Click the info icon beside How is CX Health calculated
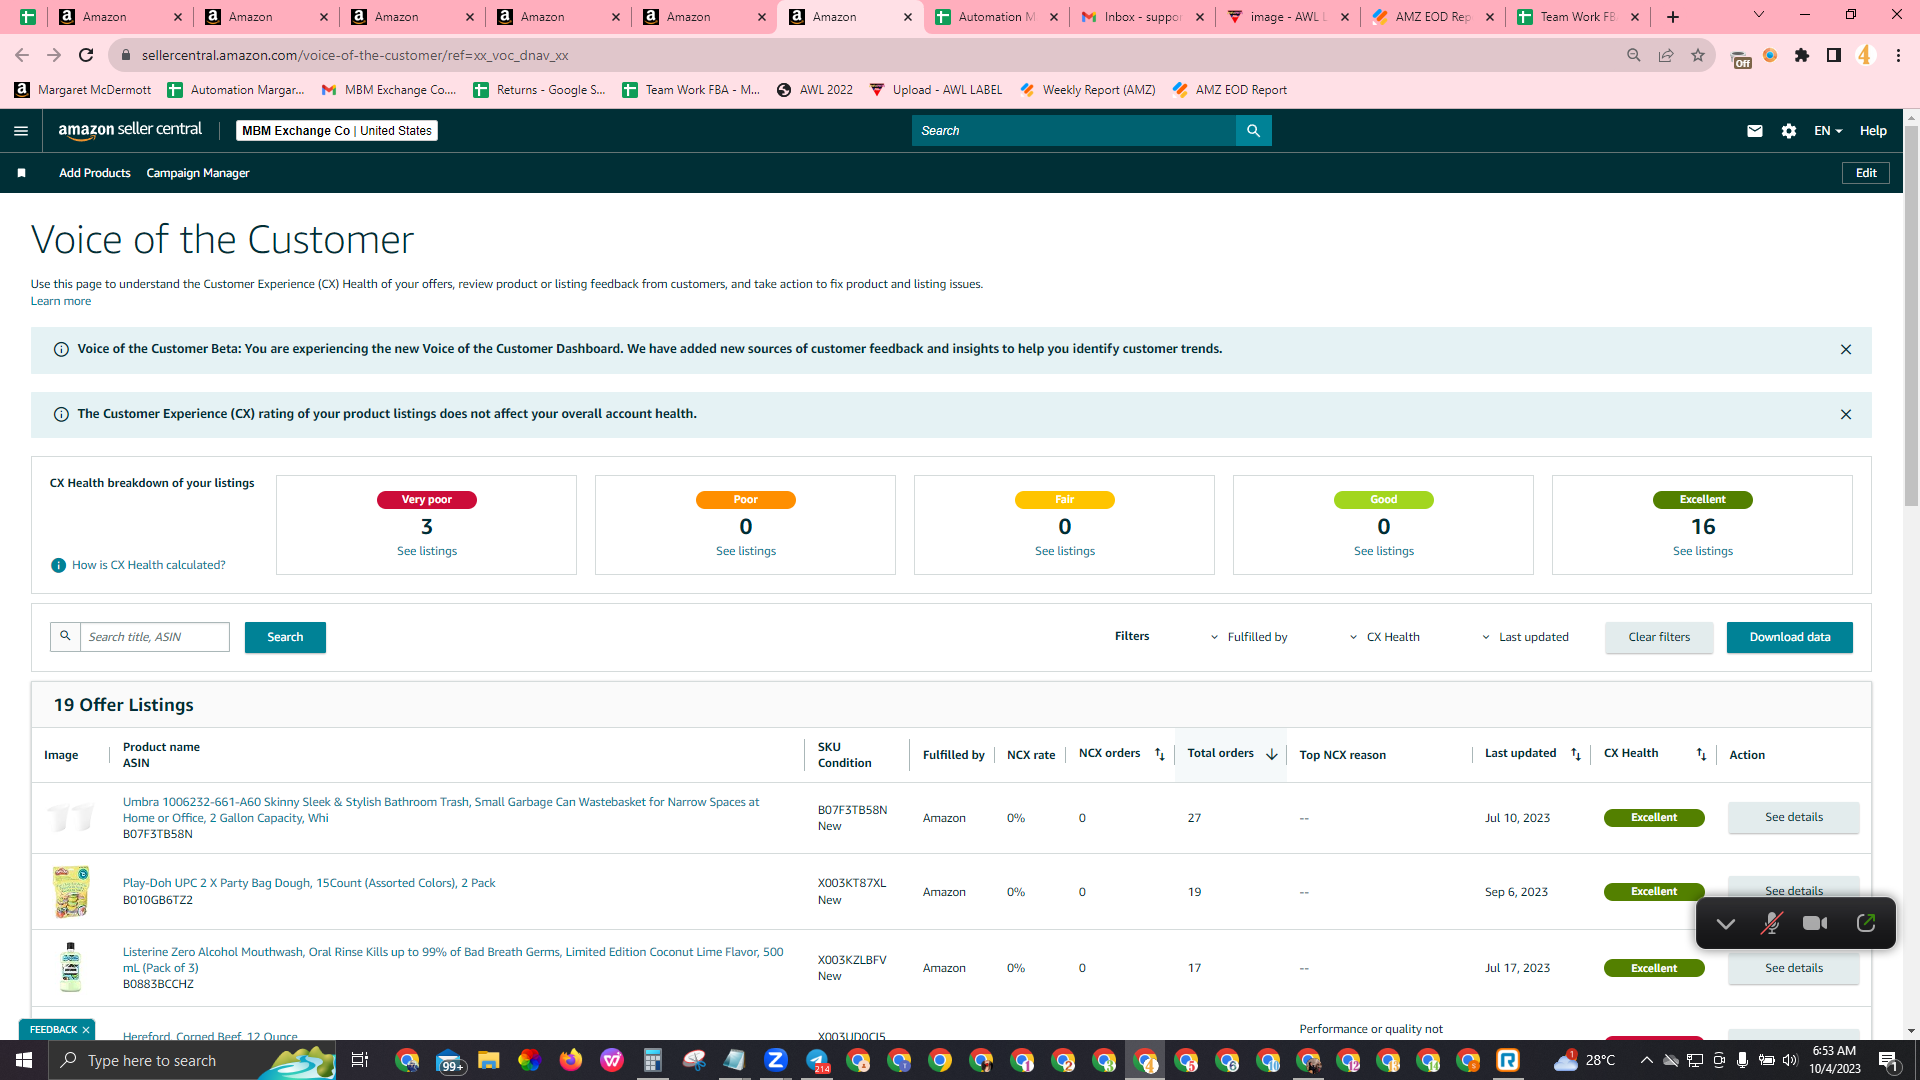 click(x=59, y=566)
